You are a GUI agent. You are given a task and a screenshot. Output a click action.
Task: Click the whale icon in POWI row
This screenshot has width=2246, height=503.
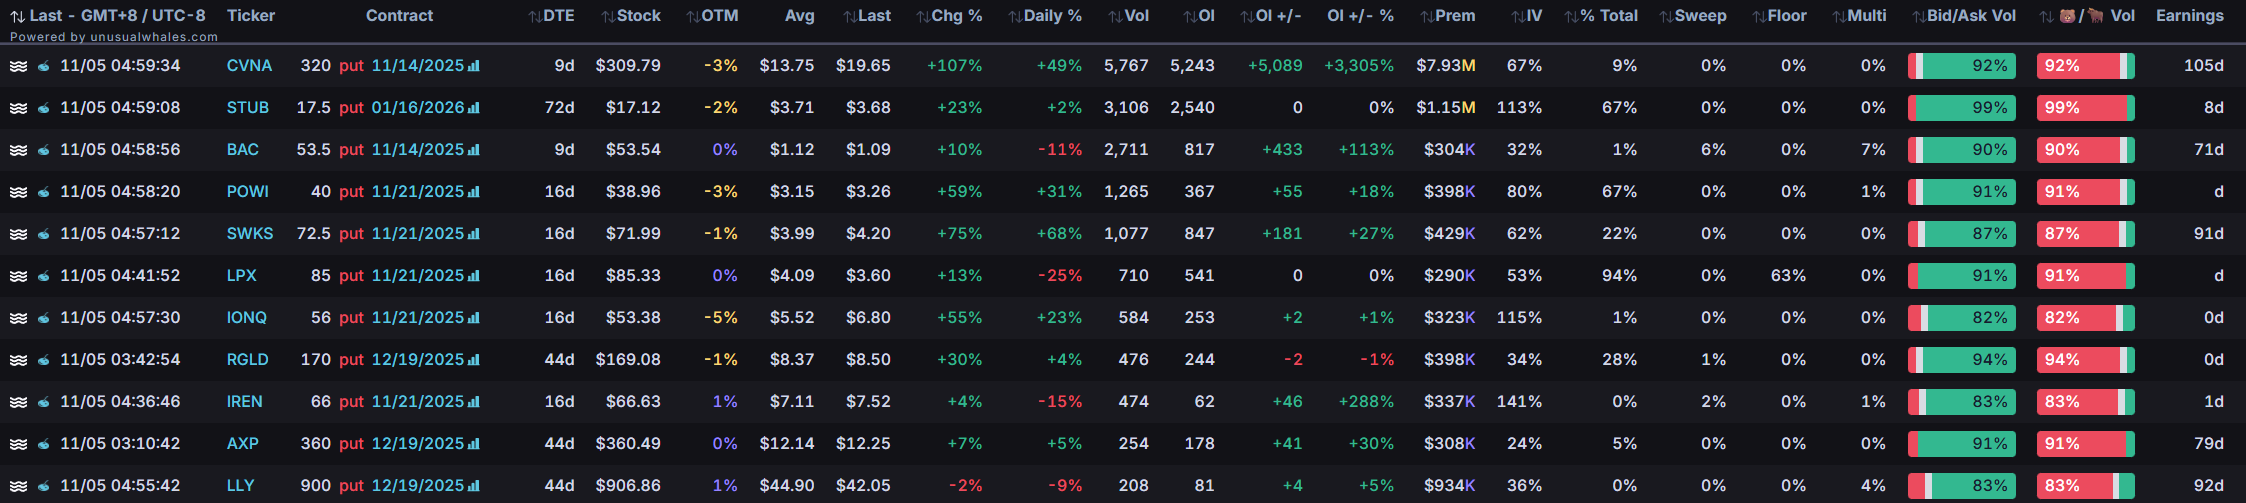[44, 192]
